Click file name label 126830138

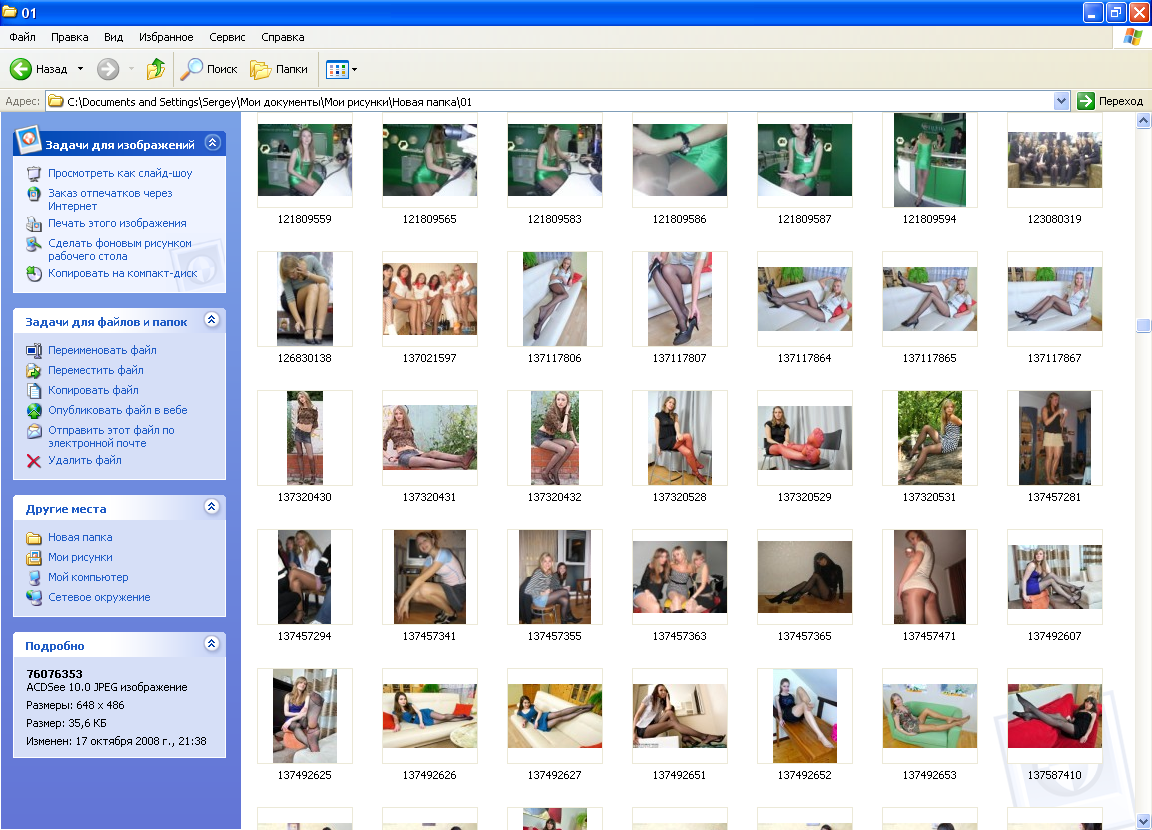click(x=305, y=358)
